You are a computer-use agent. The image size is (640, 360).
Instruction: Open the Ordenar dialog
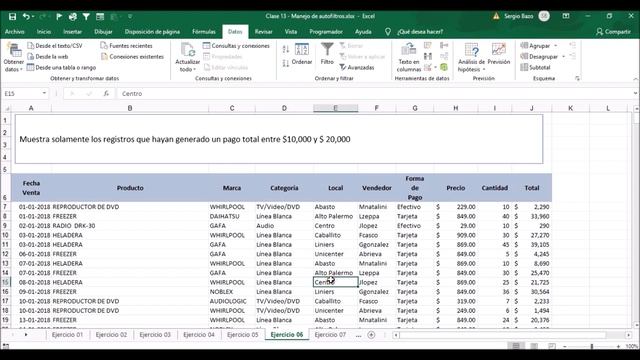tap(302, 54)
